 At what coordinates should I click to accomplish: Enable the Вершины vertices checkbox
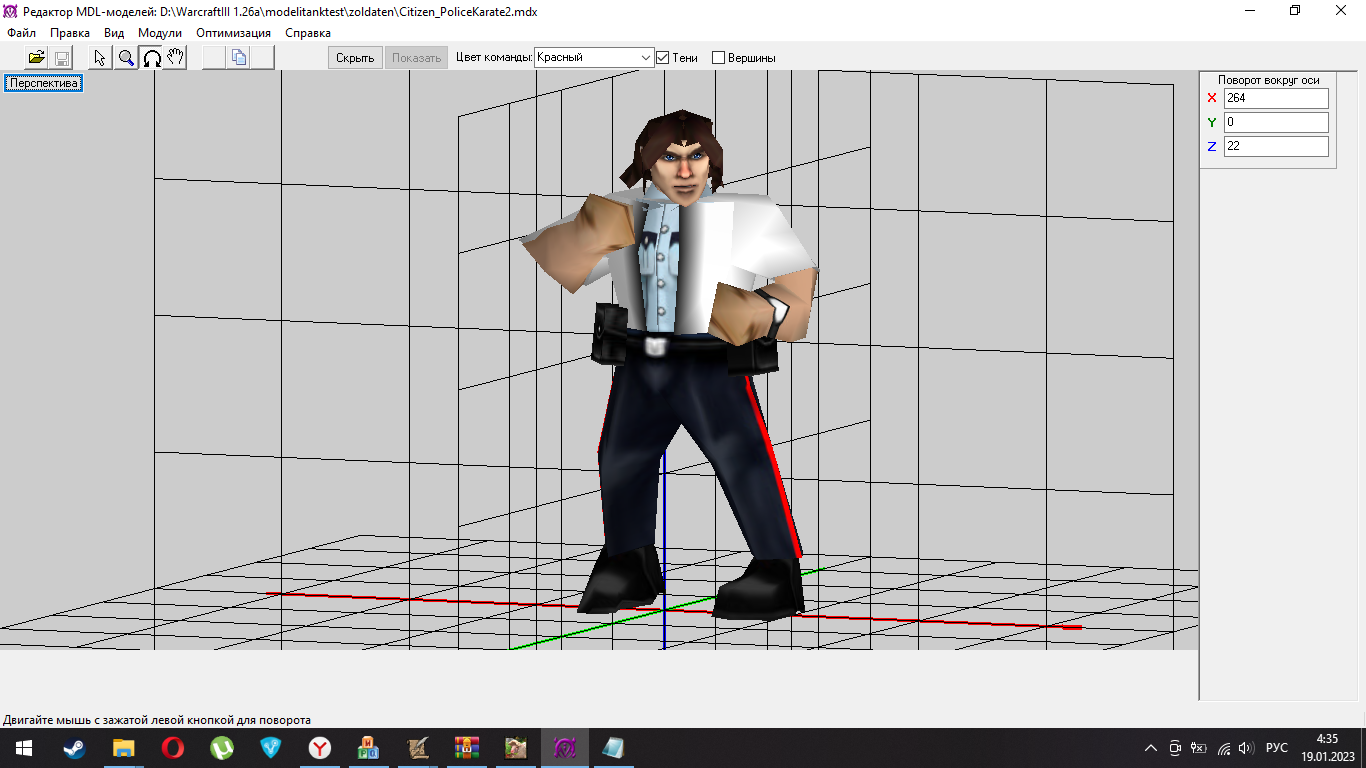point(718,58)
